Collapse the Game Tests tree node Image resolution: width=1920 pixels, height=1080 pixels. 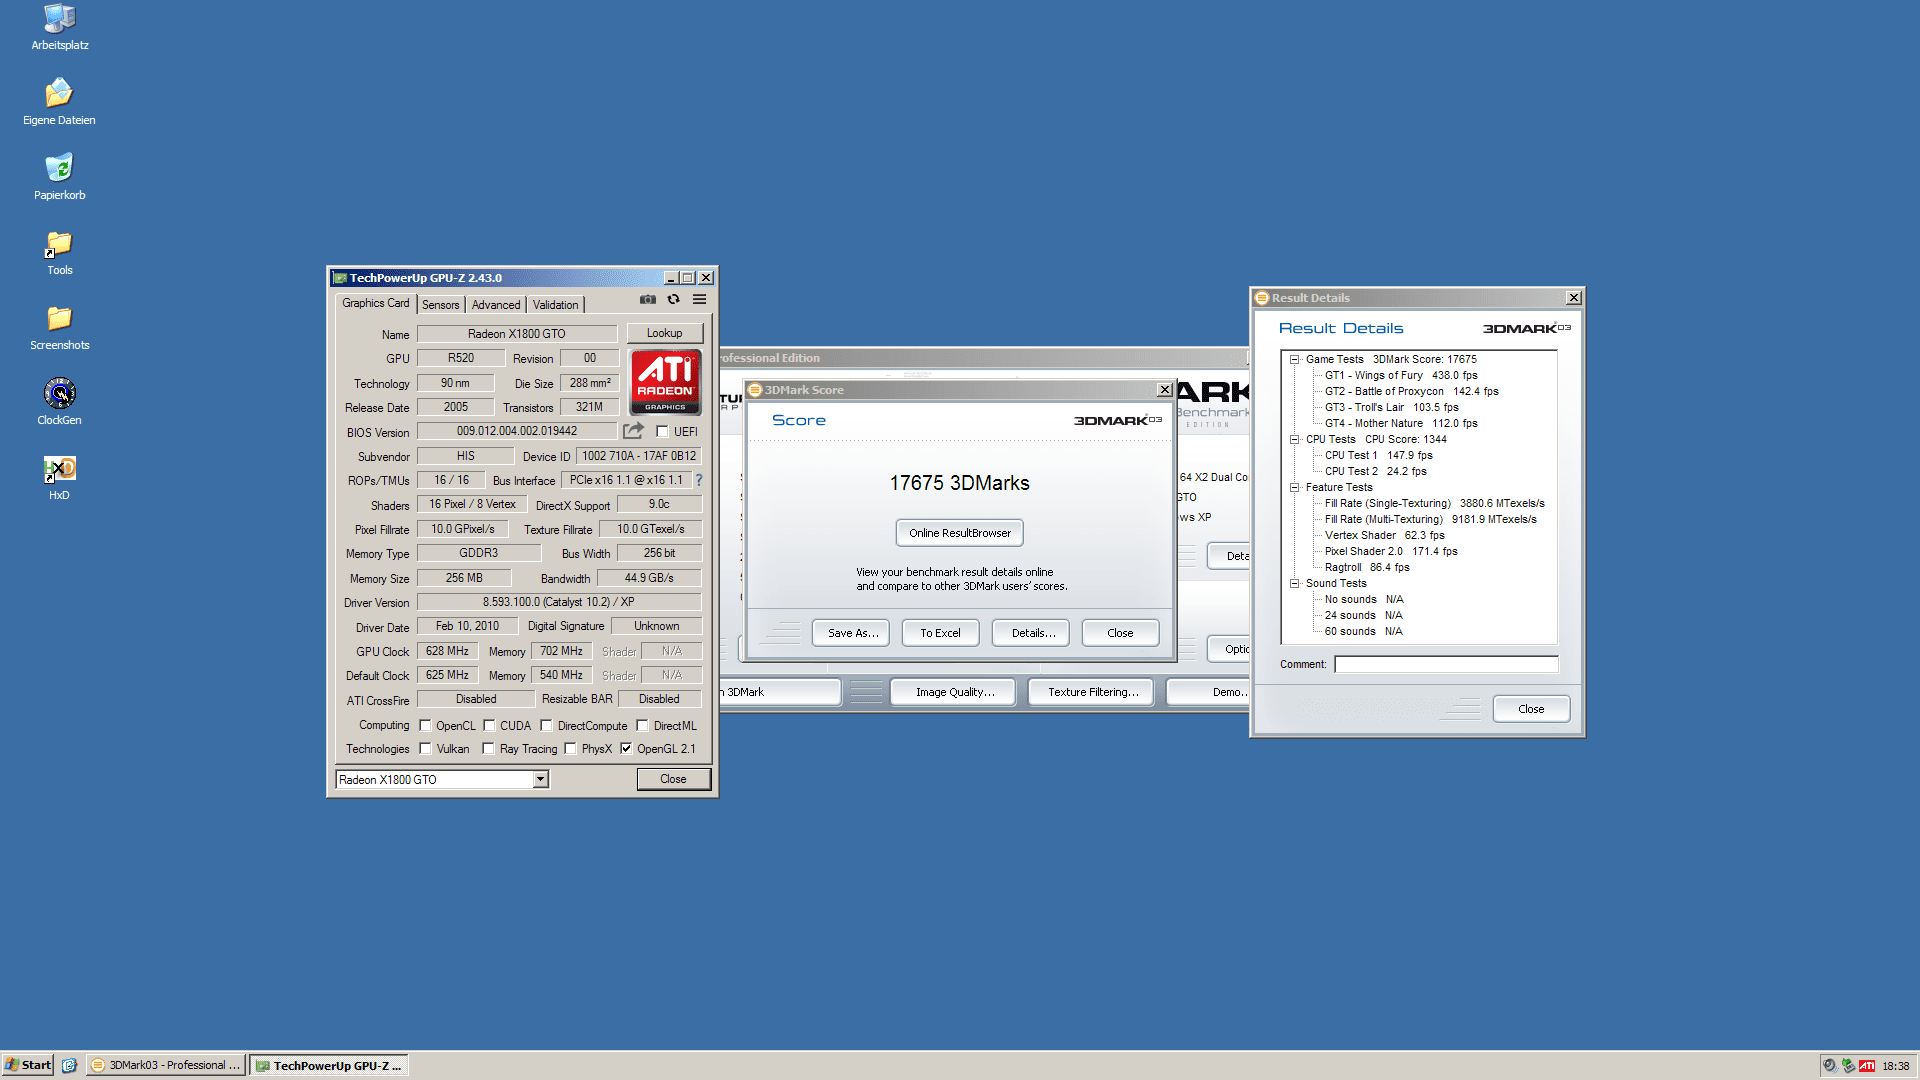coord(1294,359)
